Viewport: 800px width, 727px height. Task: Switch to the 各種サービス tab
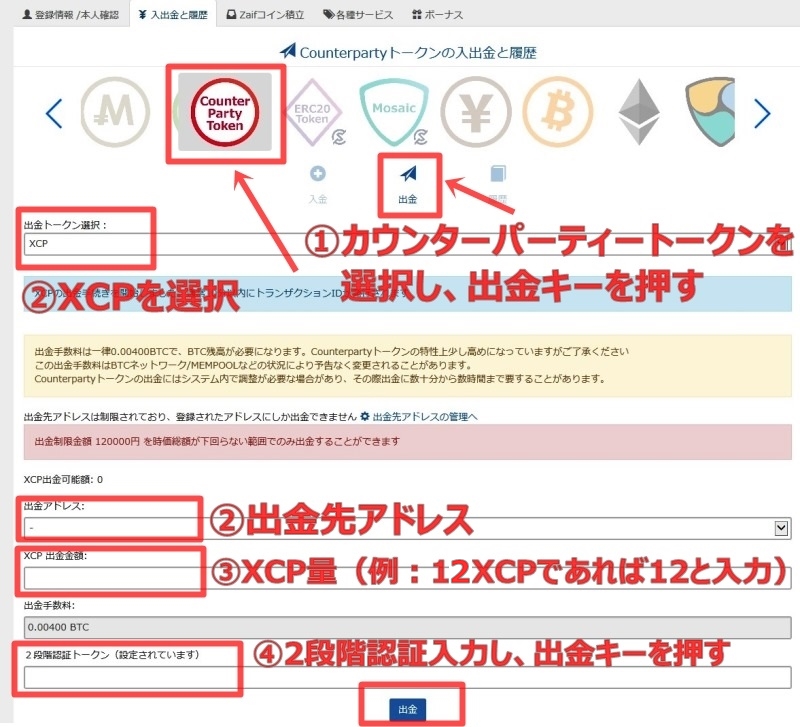coord(358,14)
